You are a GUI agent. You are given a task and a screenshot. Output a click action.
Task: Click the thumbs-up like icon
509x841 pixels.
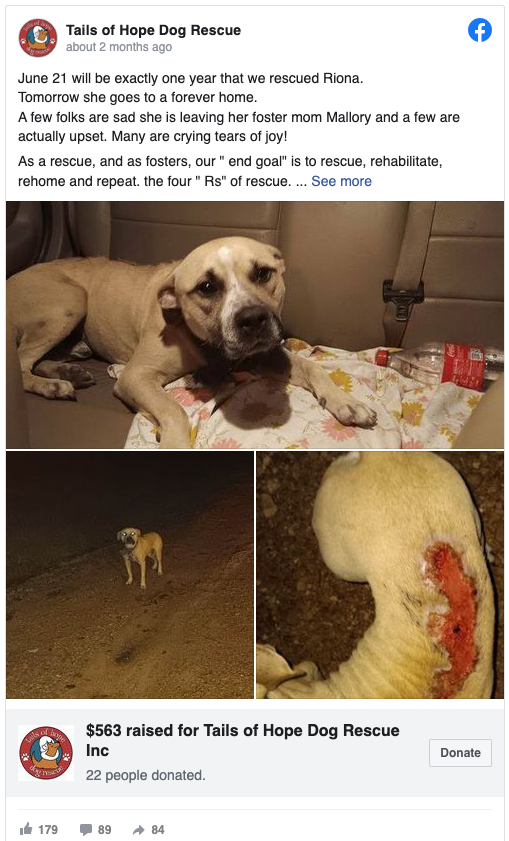(26, 829)
